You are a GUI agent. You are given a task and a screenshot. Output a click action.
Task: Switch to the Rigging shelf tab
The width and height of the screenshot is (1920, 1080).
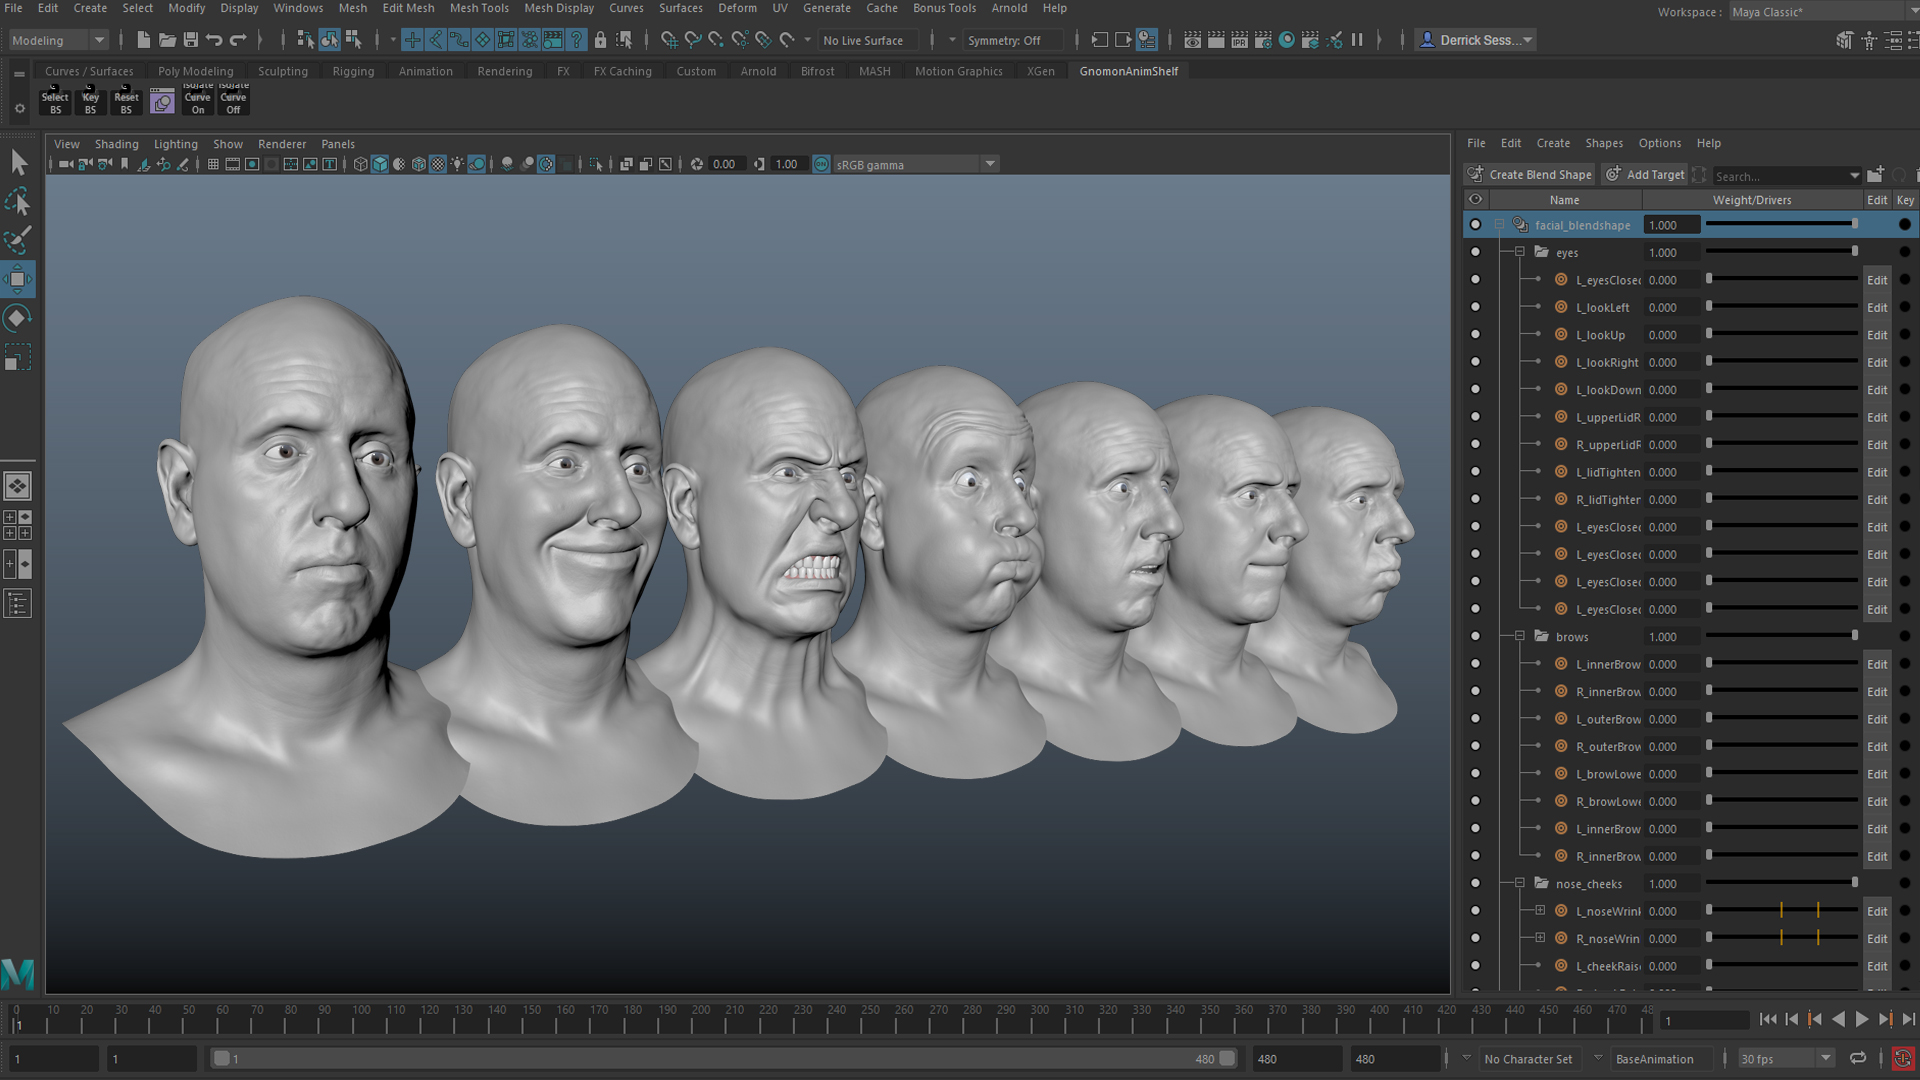tap(353, 71)
